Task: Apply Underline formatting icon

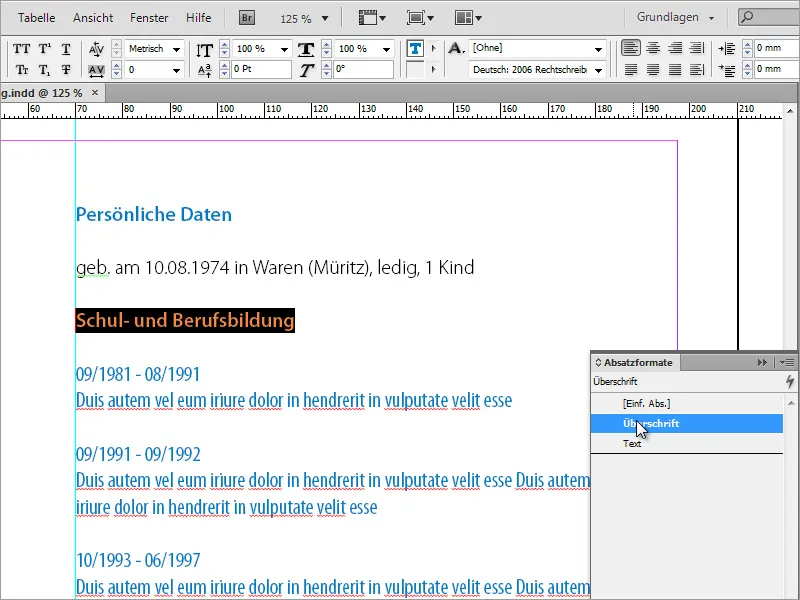Action: (x=66, y=49)
